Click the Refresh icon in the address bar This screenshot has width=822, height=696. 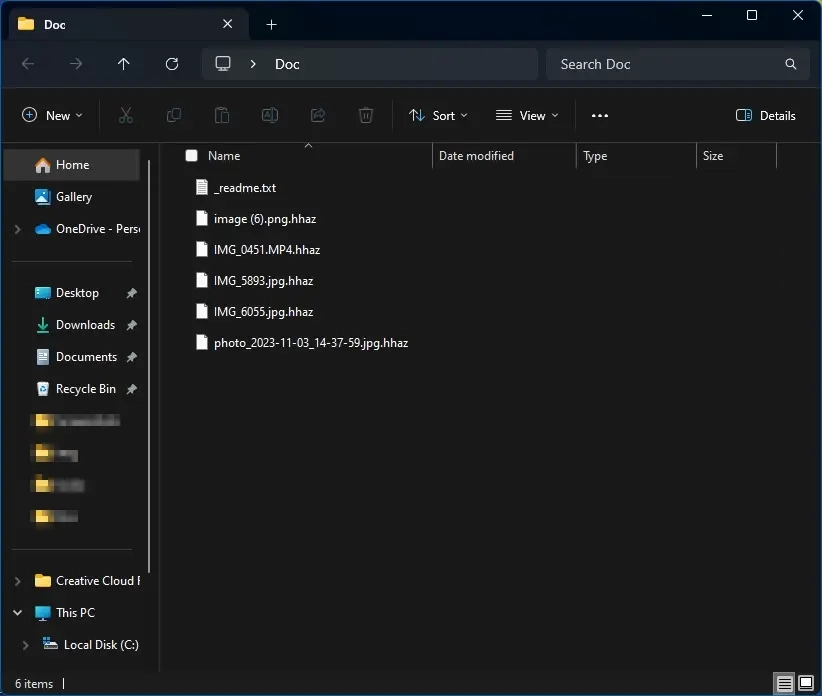pos(171,64)
